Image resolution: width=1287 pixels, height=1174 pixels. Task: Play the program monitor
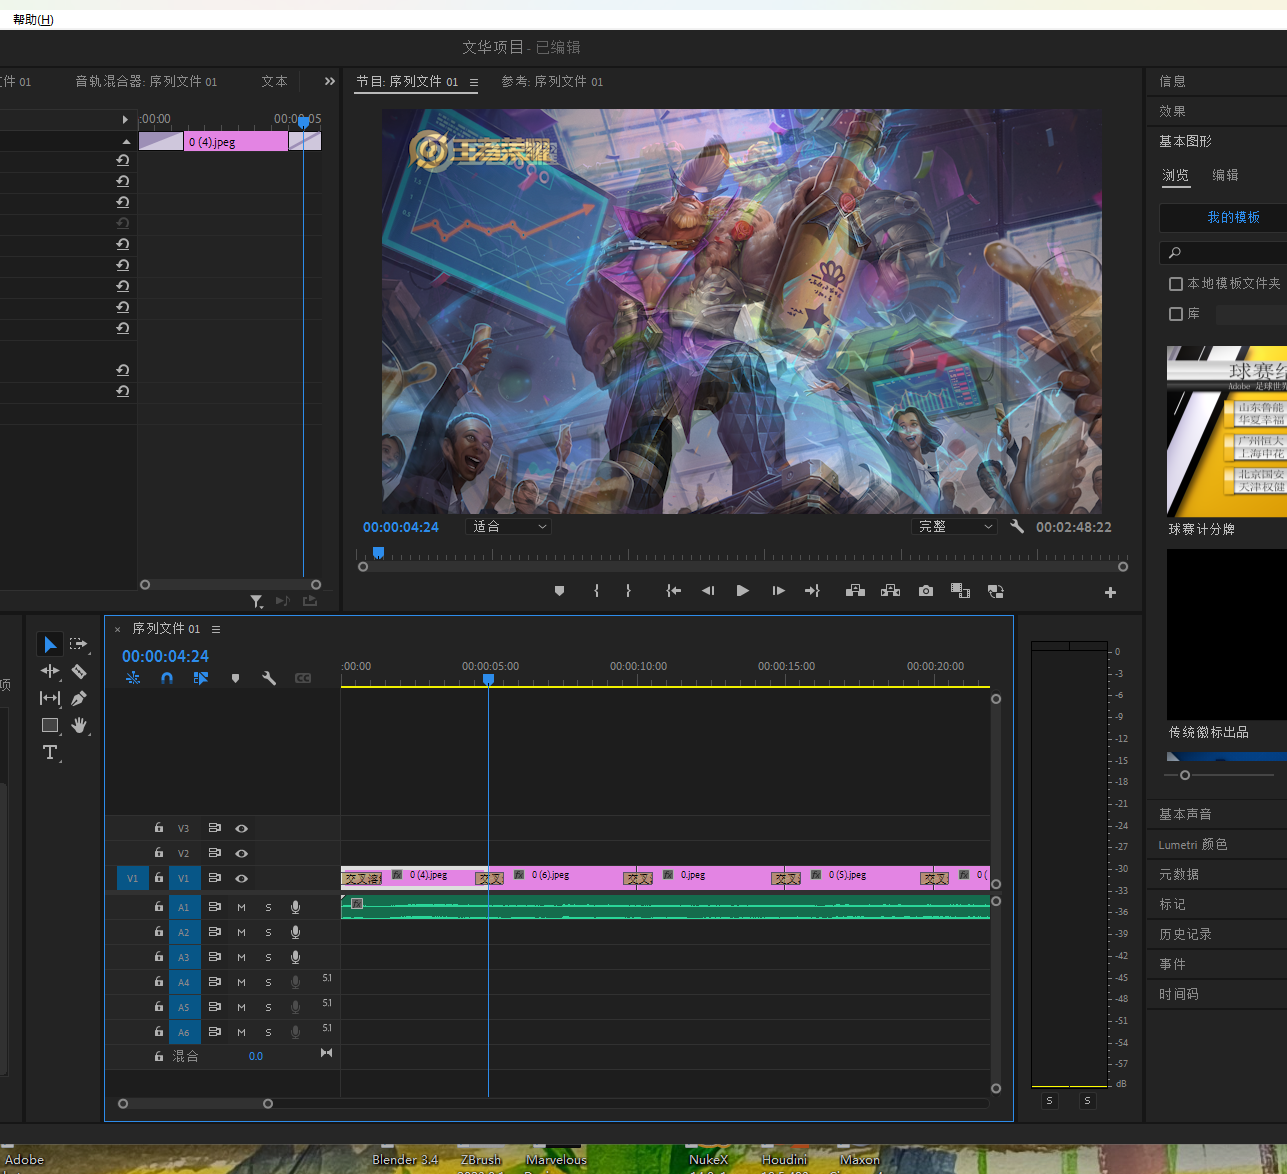coord(742,591)
